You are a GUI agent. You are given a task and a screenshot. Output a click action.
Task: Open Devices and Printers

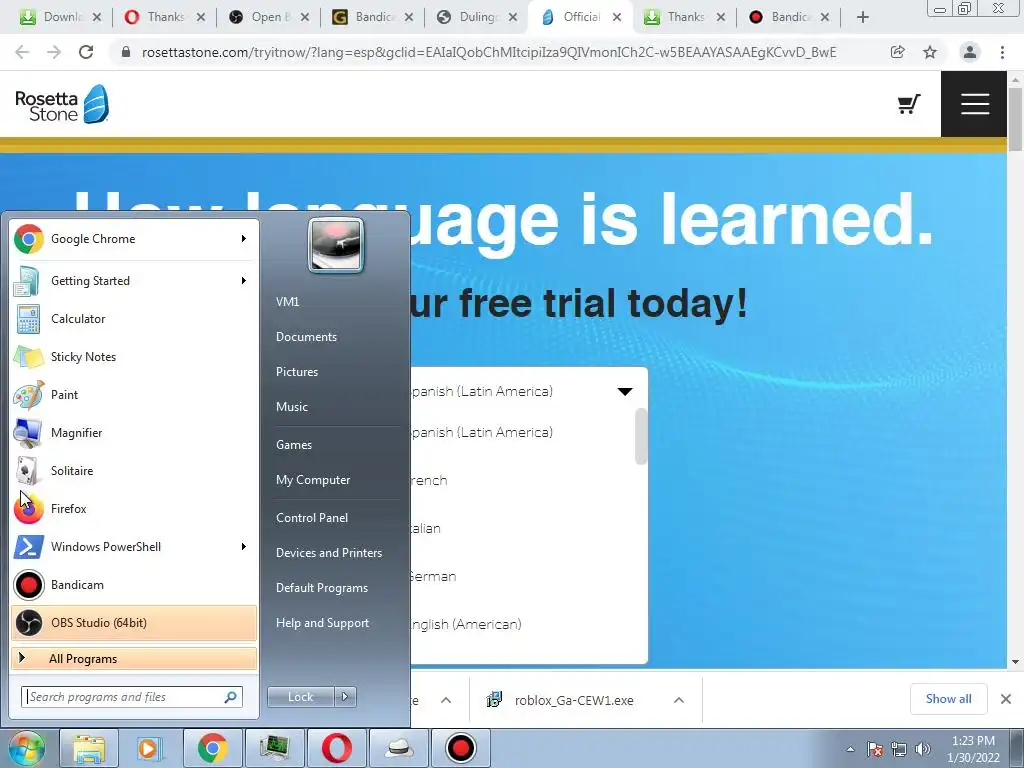(328, 553)
